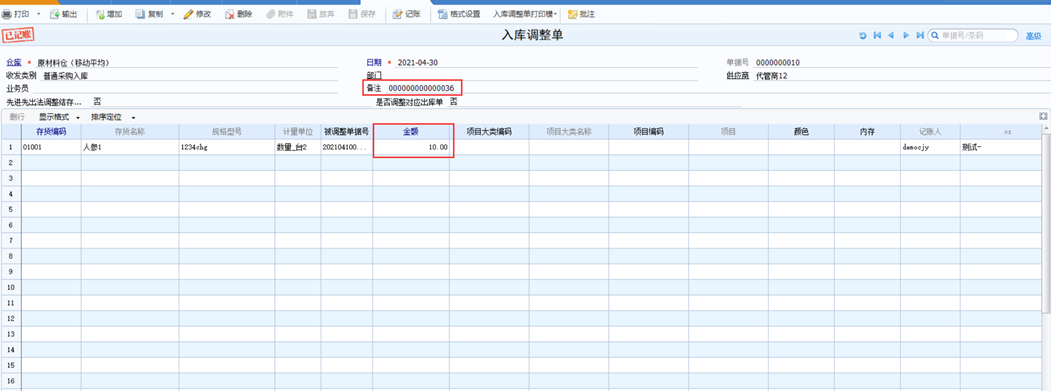This screenshot has height=391, width=1051.
Task: Click the 输出 export button
Action: tap(63, 14)
